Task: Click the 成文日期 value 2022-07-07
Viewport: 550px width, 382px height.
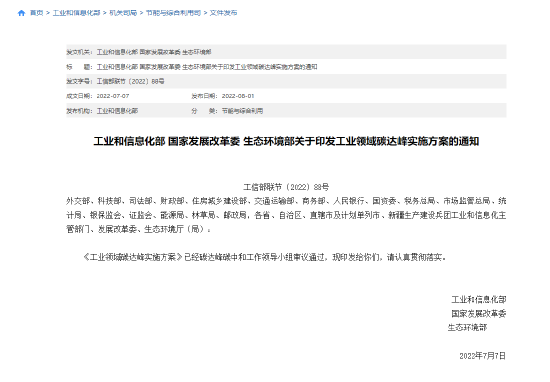Action: point(113,96)
